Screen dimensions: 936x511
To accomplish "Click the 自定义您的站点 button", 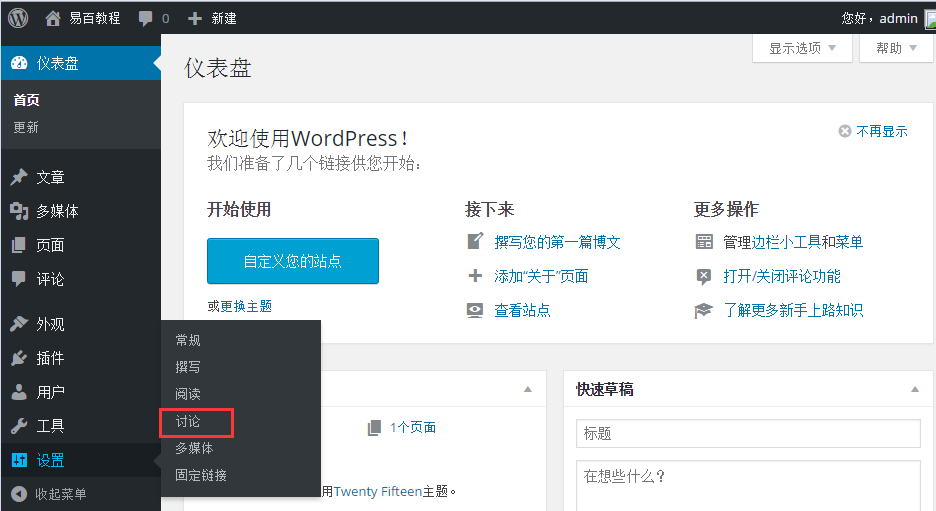I will click(x=292, y=261).
